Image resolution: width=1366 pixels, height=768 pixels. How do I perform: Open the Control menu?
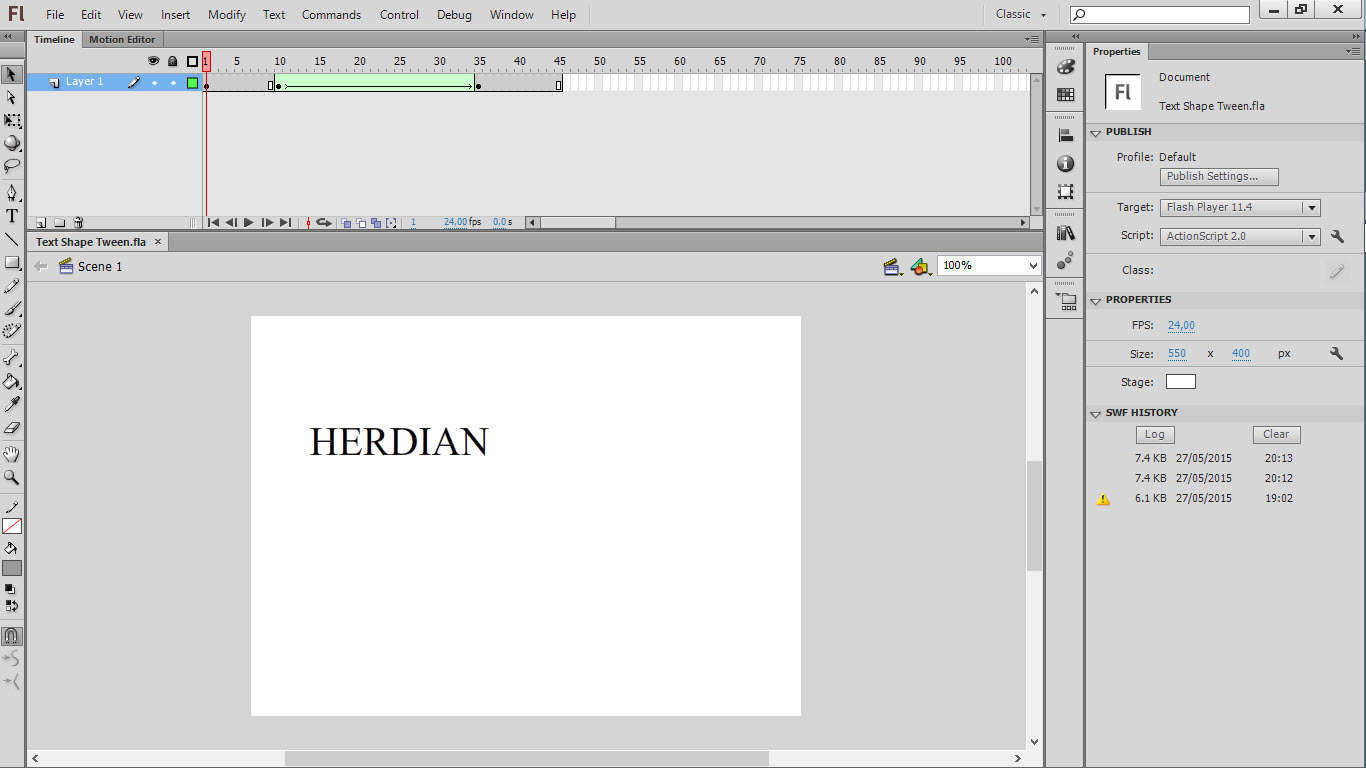pos(399,15)
